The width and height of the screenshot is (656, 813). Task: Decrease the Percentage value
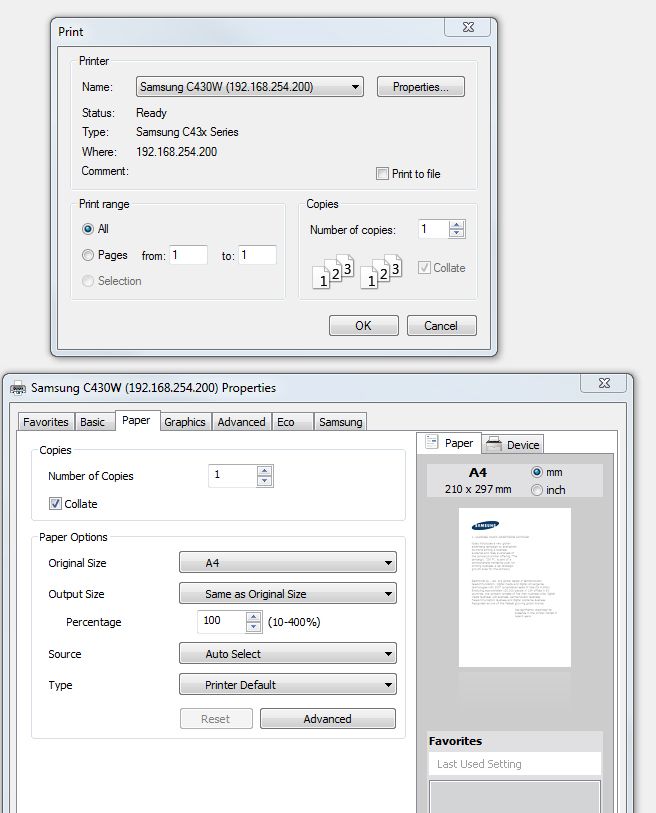(253, 626)
